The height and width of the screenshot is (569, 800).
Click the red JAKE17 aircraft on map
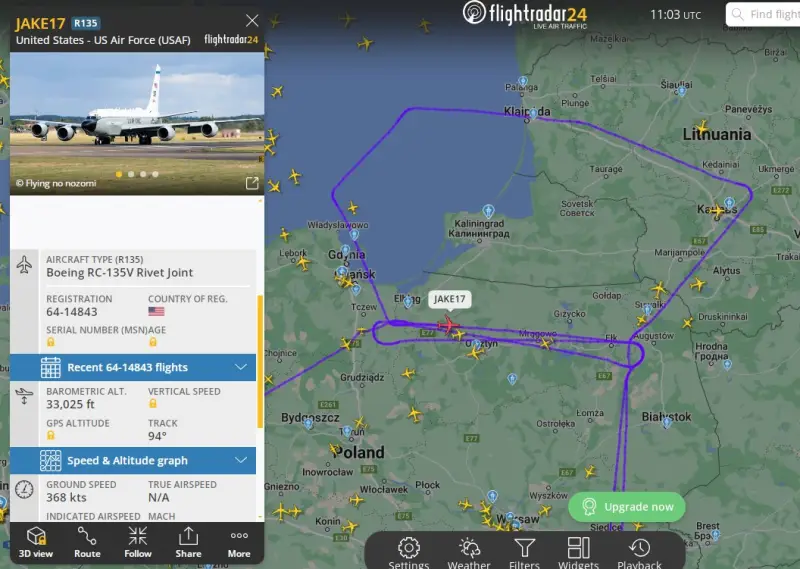click(448, 325)
